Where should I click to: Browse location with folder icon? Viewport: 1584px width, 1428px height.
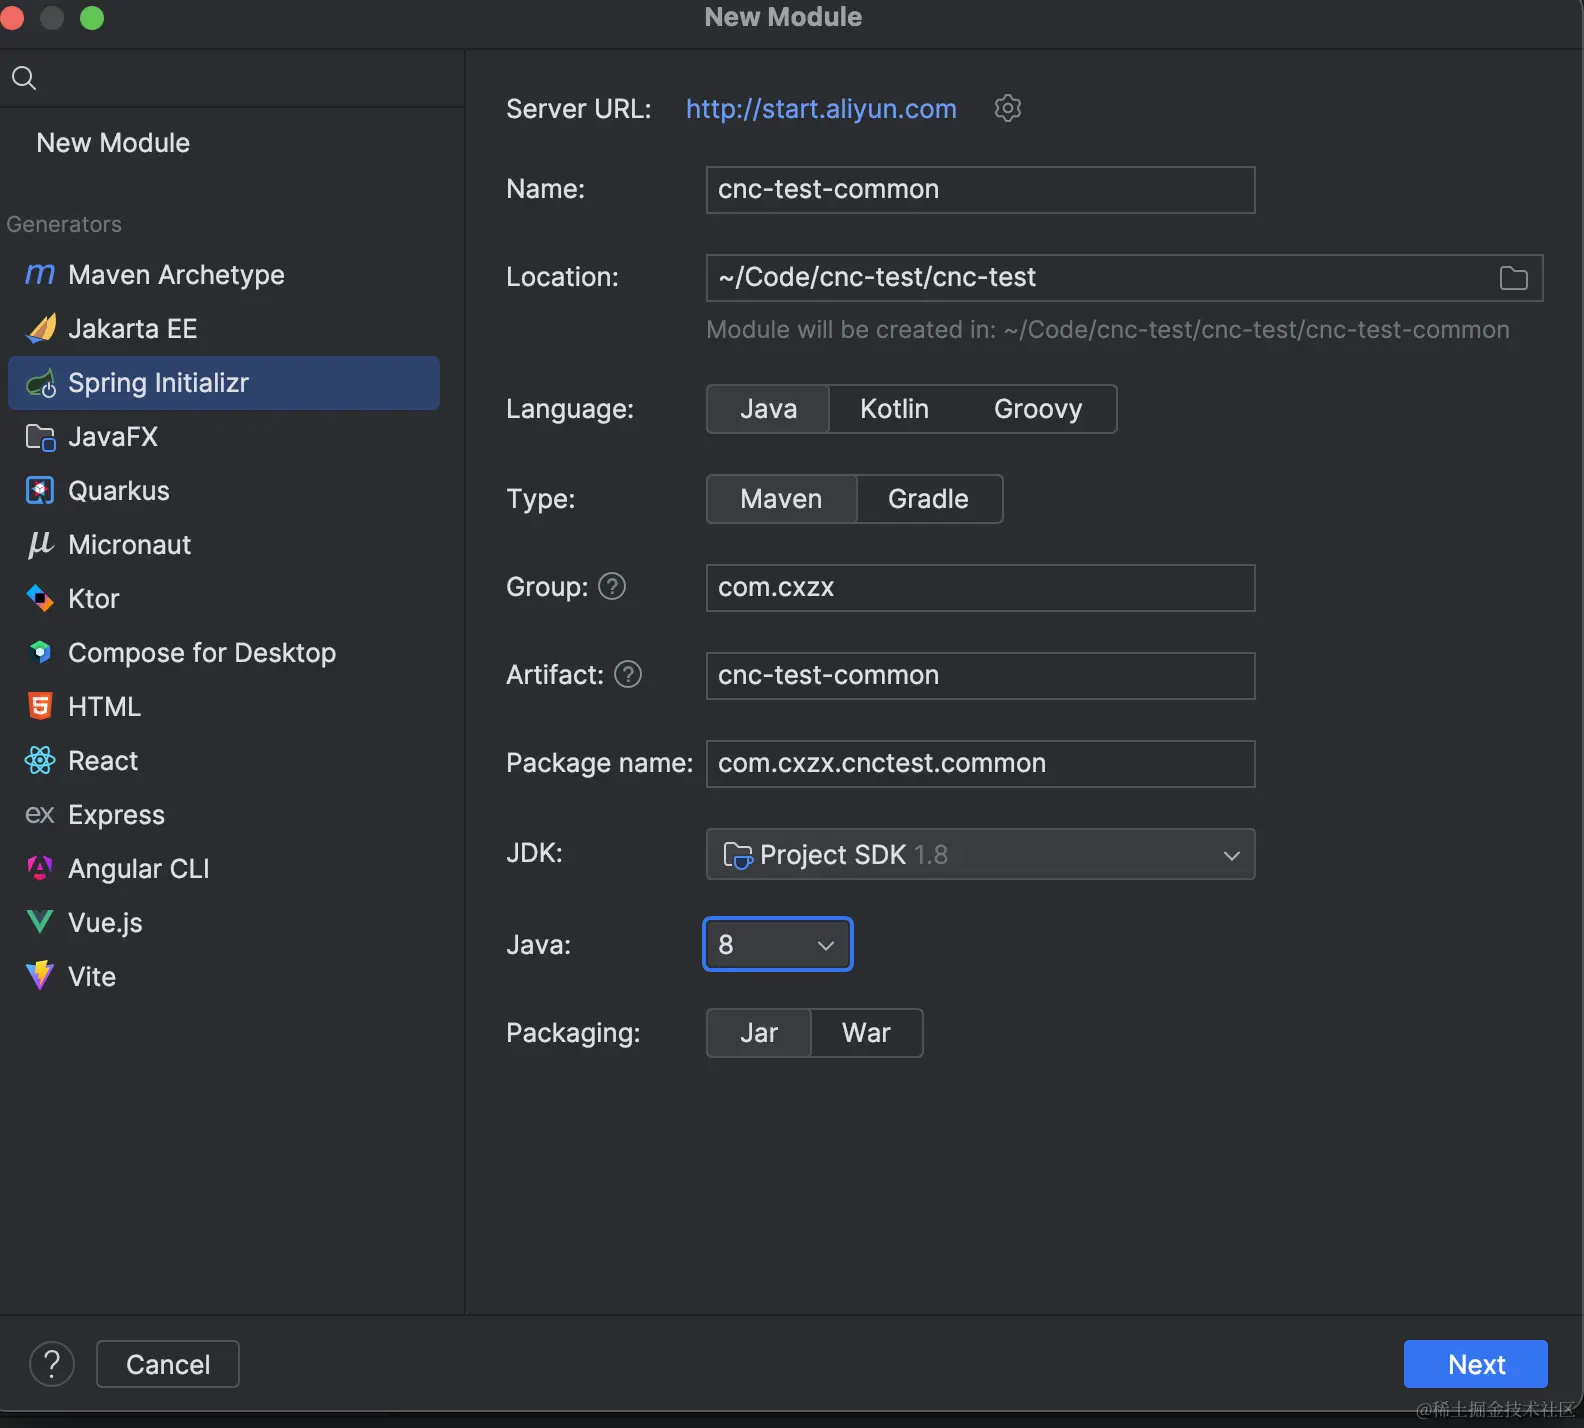(x=1513, y=278)
